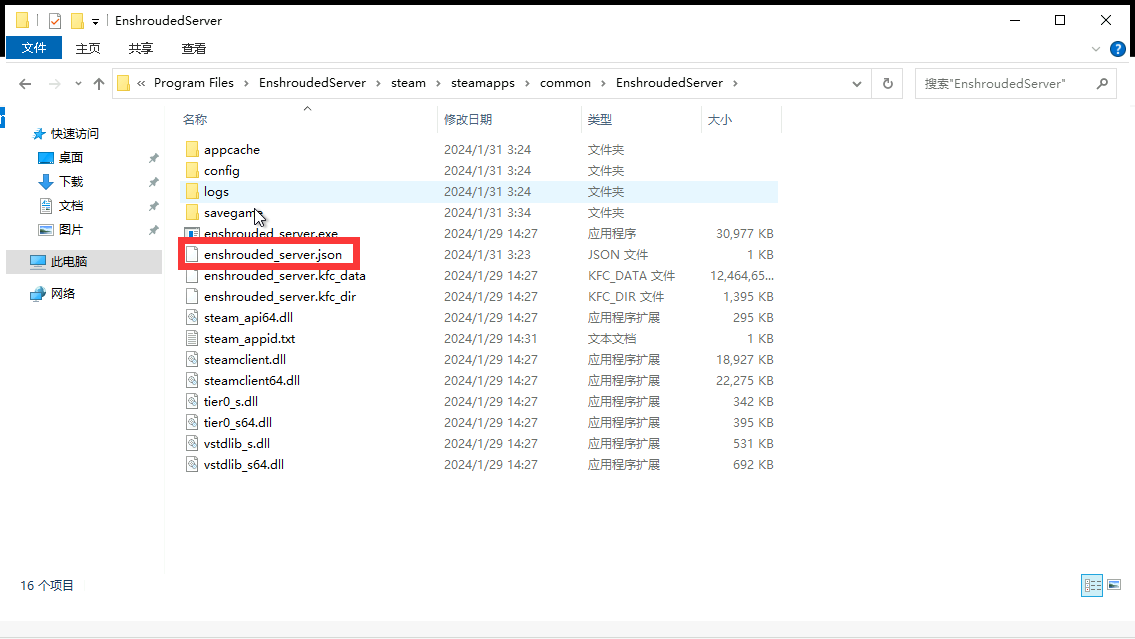This screenshot has height=639, width=1135.
Task: Select the enshrouded_server.kfc_data file
Action: pyautogui.click(x=284, y=276)
